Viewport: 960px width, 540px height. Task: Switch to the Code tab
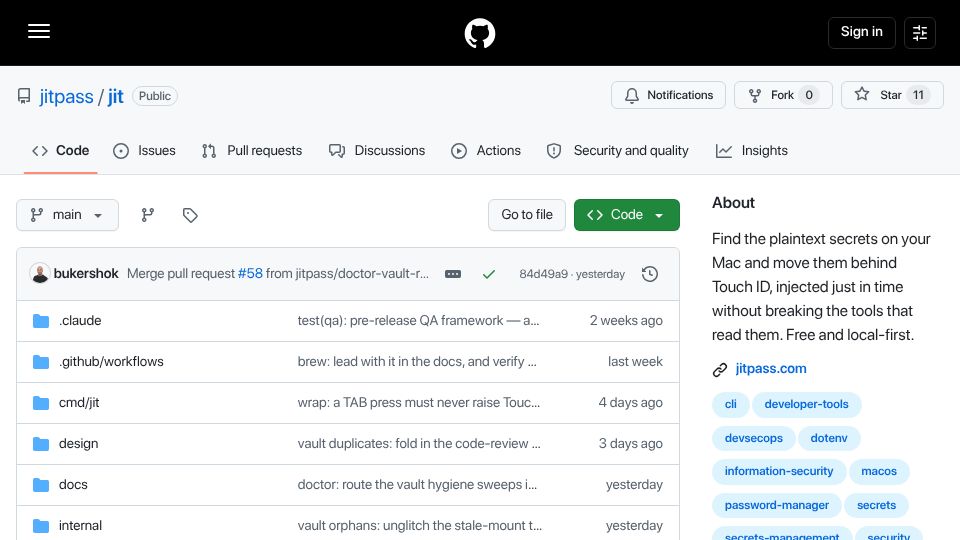tap(61, 151)
